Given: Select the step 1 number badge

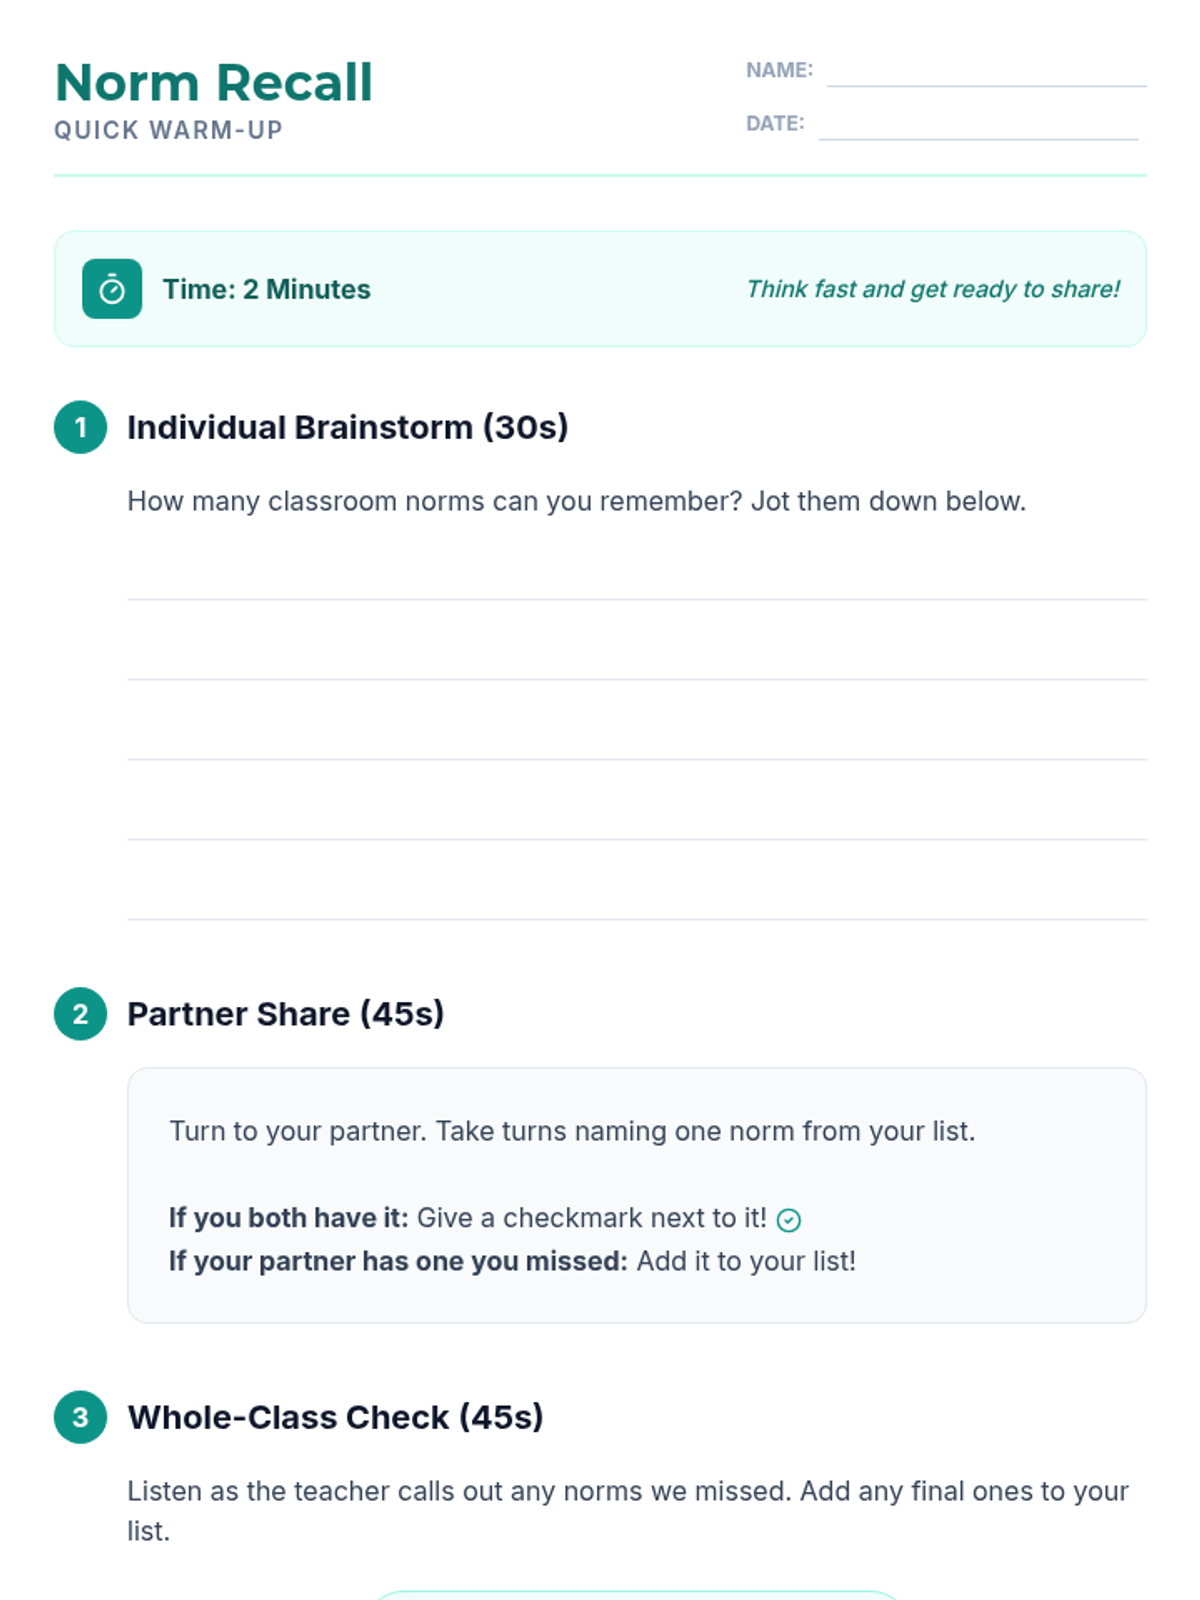Looking at the screenshot, I should (80, 427).
